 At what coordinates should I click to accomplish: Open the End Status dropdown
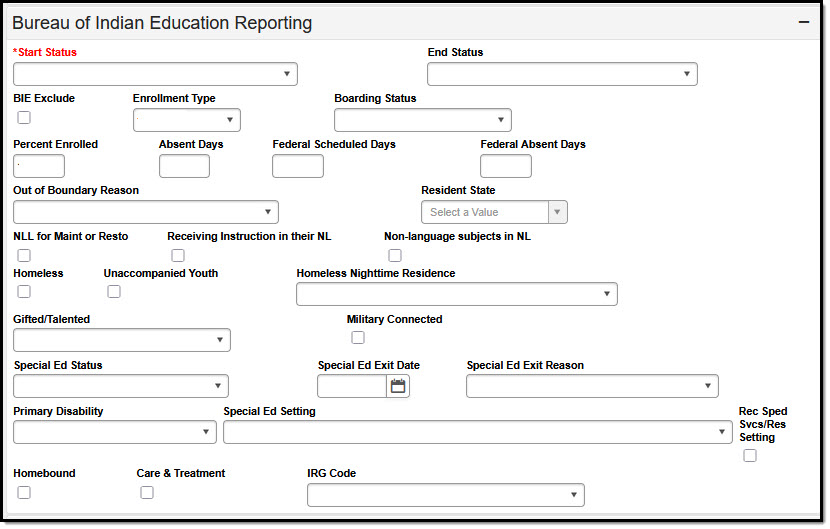[562, 74]
